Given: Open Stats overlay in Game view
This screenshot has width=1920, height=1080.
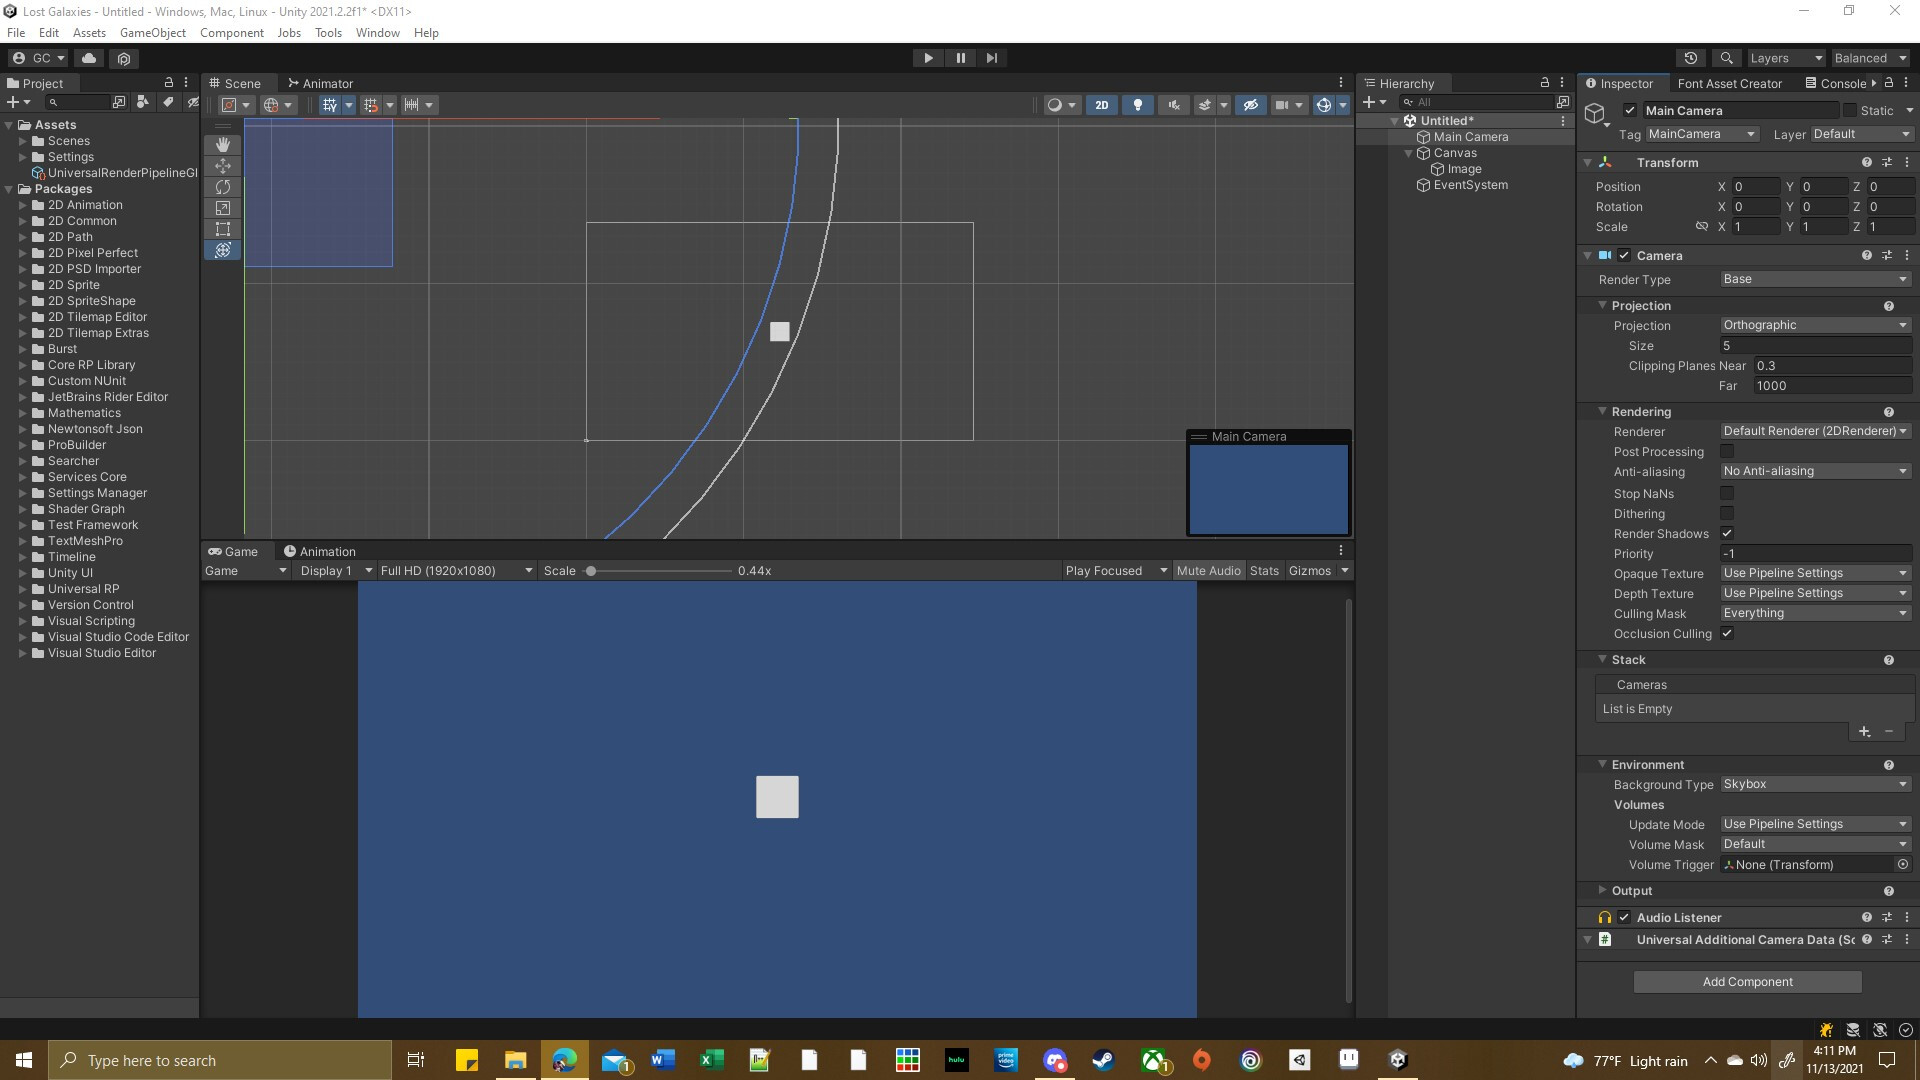Looking at the screenshot, I should tap(1264, 571).
